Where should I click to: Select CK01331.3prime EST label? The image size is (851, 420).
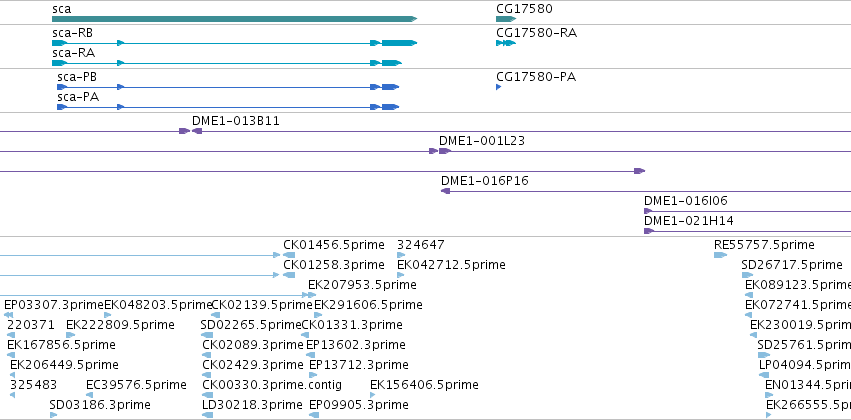pos(352,325)
